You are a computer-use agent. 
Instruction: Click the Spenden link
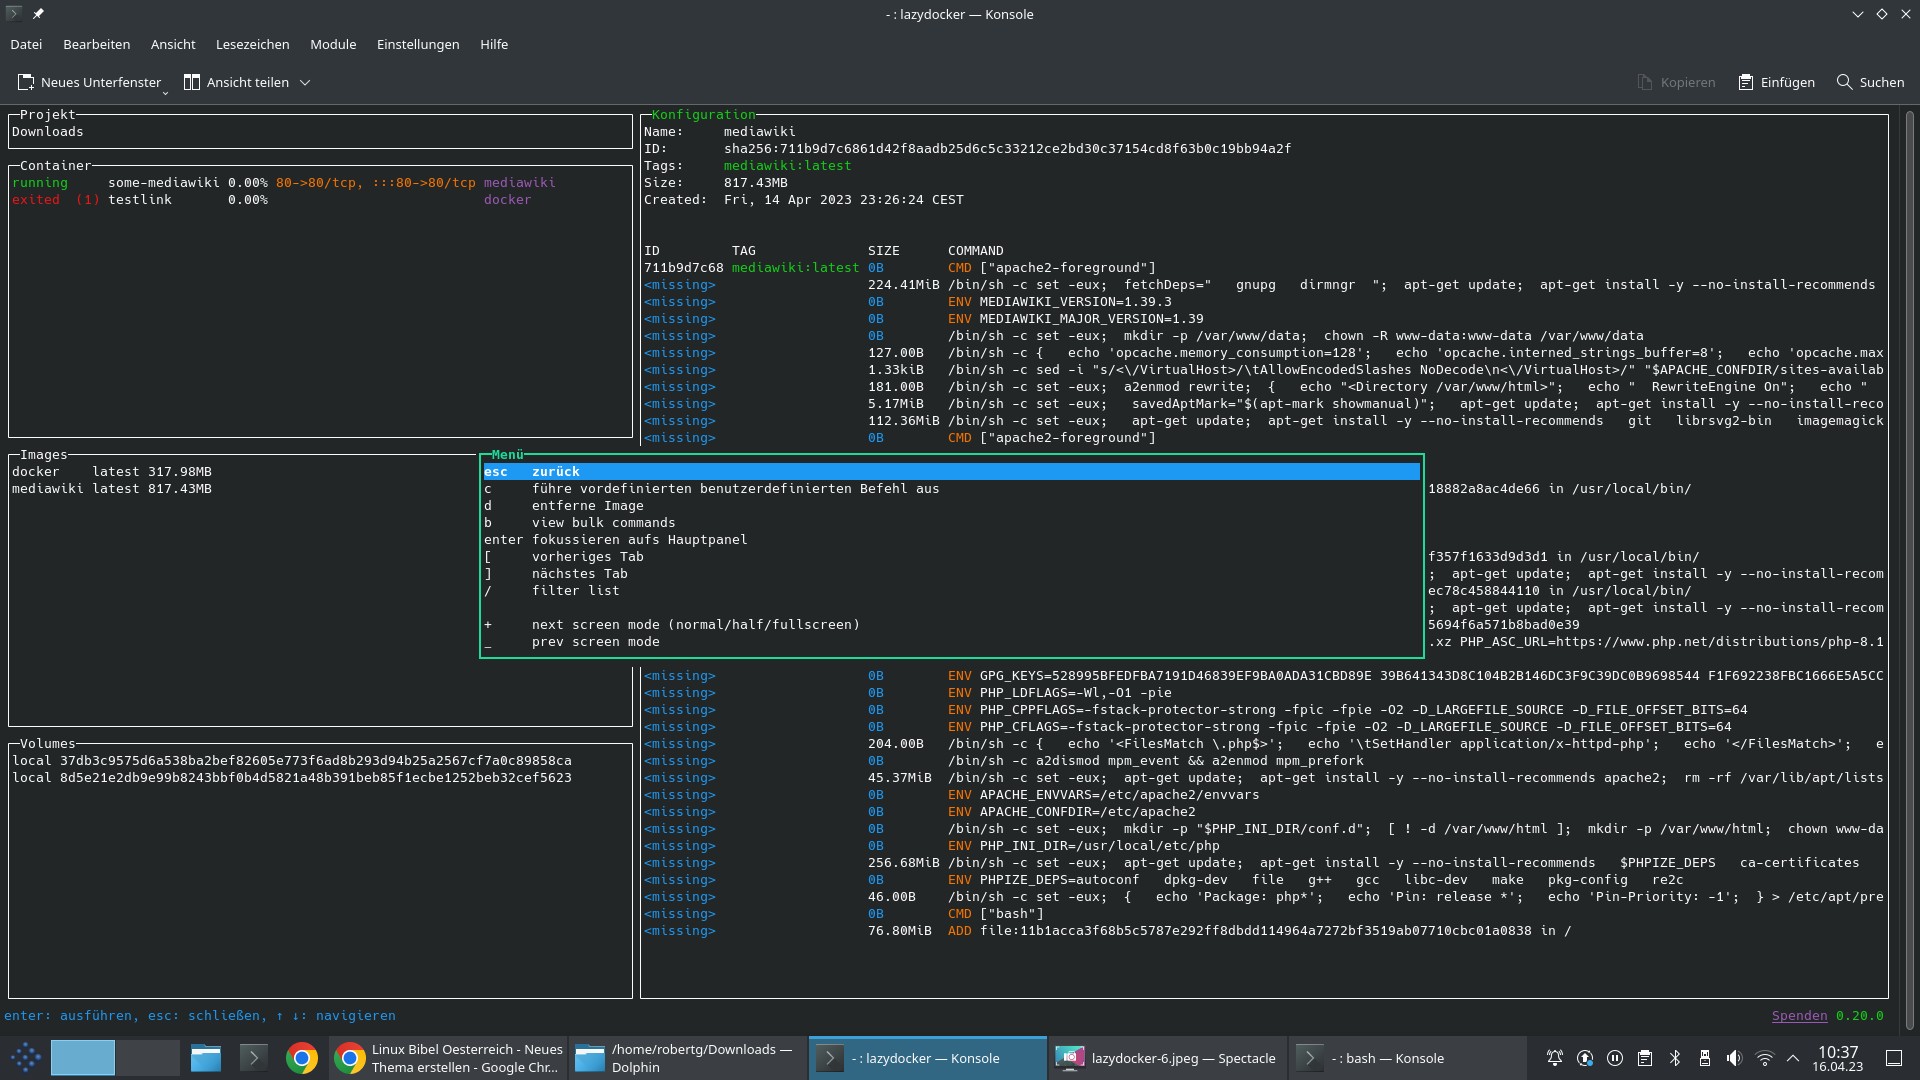coord(1799,1015)
